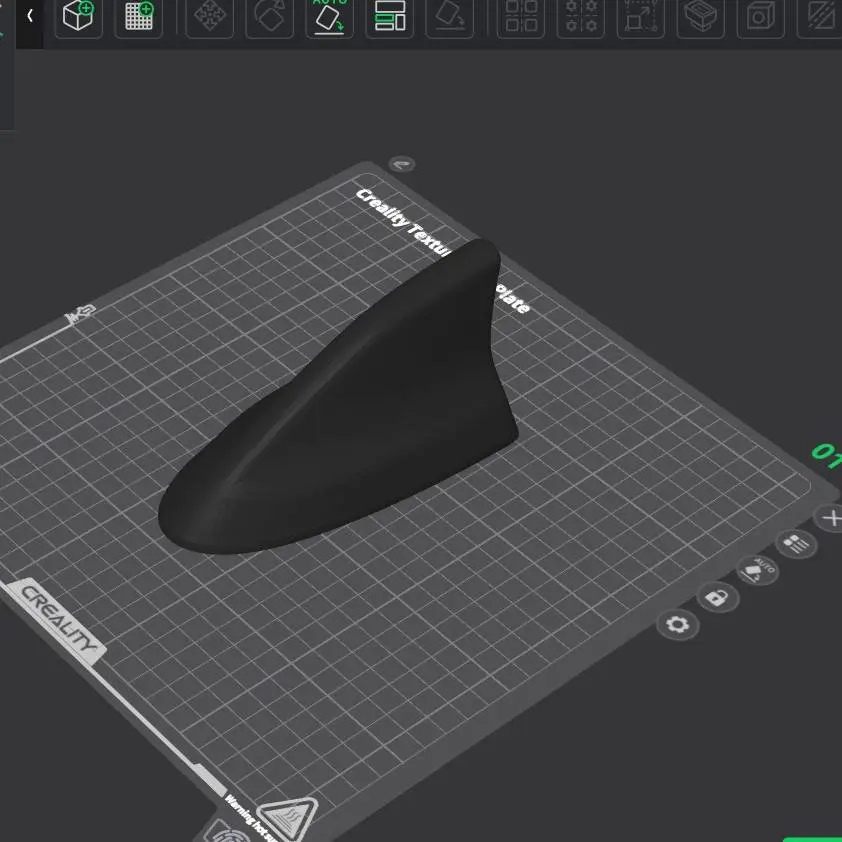Click the cube with circle toolbar icon

pos(761,16)
